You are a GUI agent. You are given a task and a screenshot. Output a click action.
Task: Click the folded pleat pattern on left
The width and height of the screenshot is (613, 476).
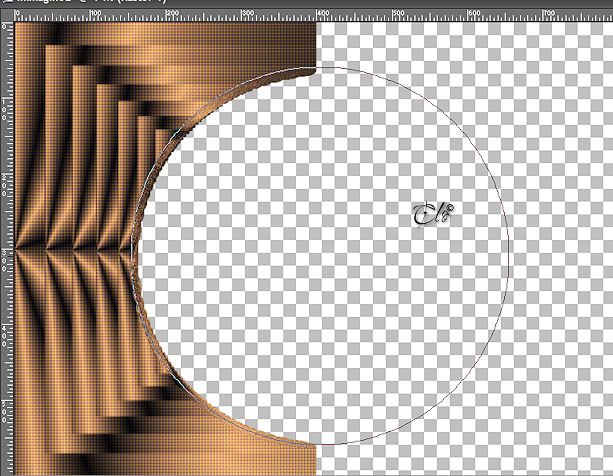pyautogui.click(x=78, y=250)
